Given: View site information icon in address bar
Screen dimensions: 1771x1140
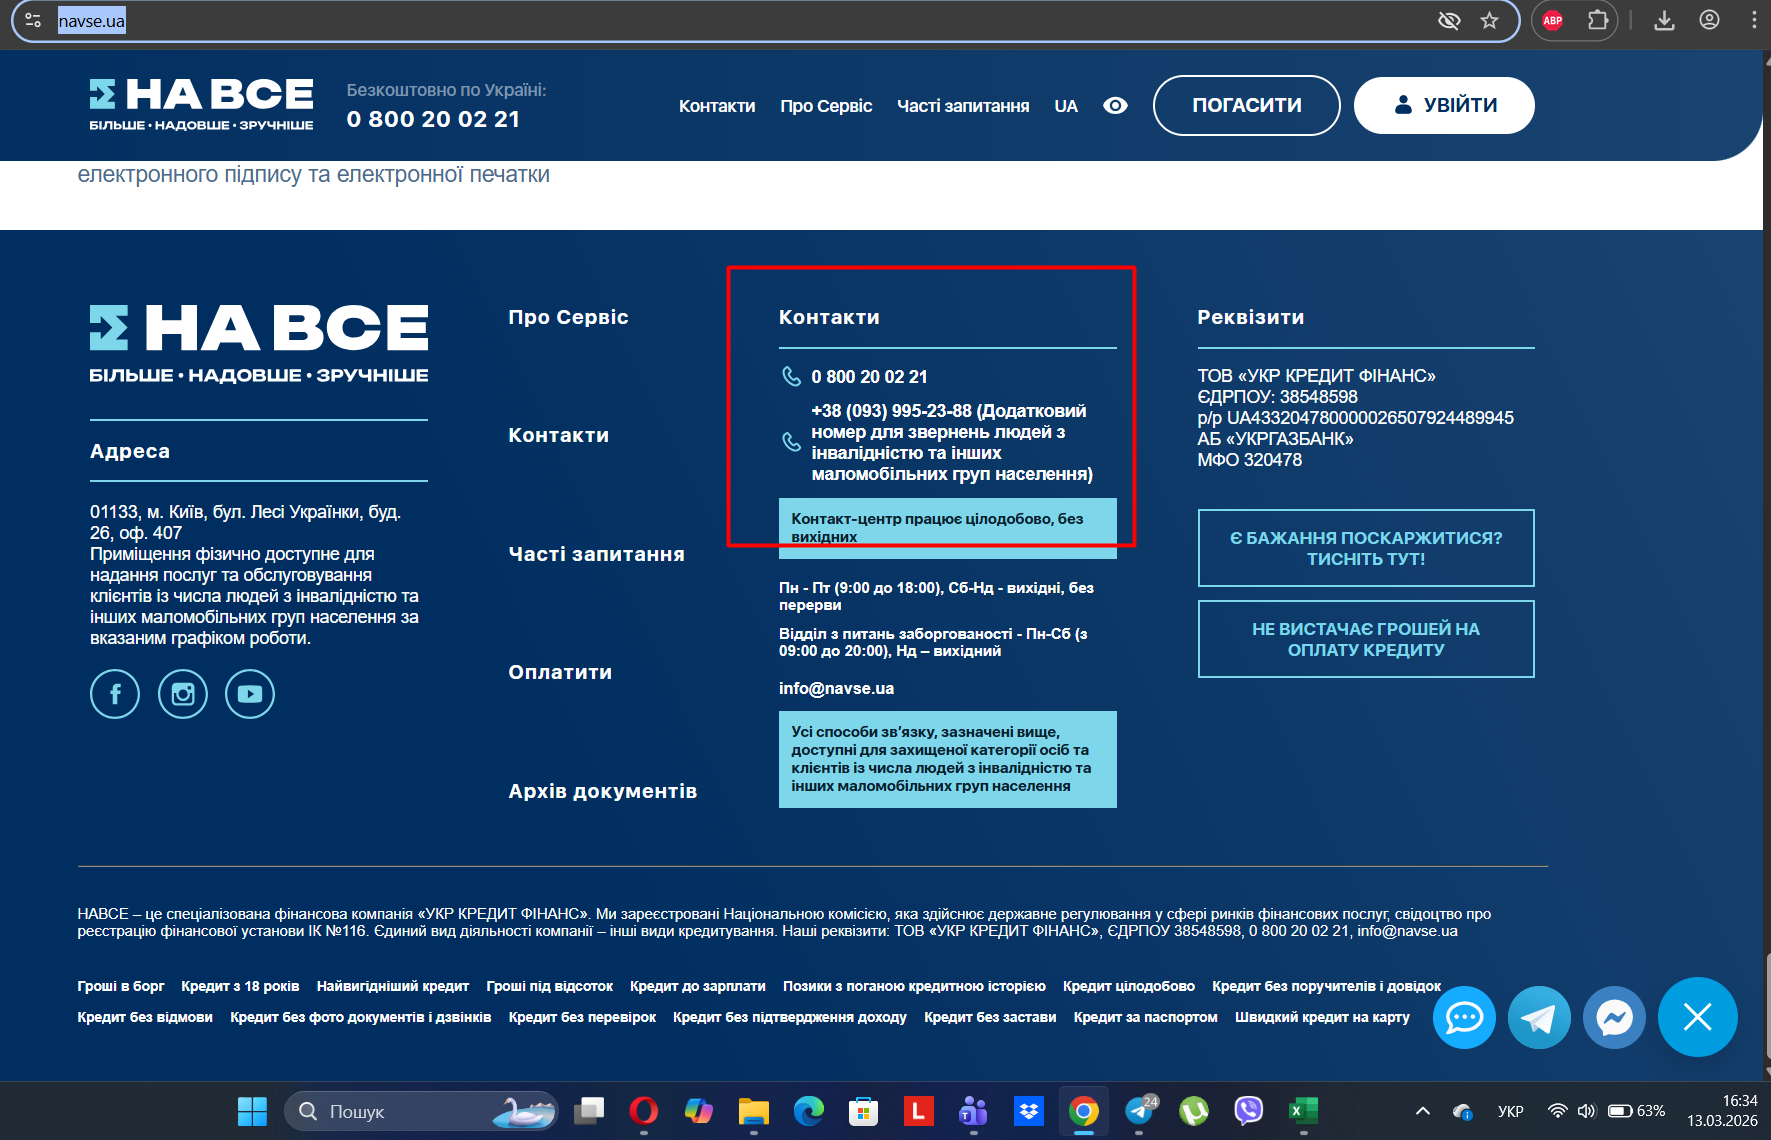Looking at the screenshot, I should pyautogui.click(x=33, y=21).
